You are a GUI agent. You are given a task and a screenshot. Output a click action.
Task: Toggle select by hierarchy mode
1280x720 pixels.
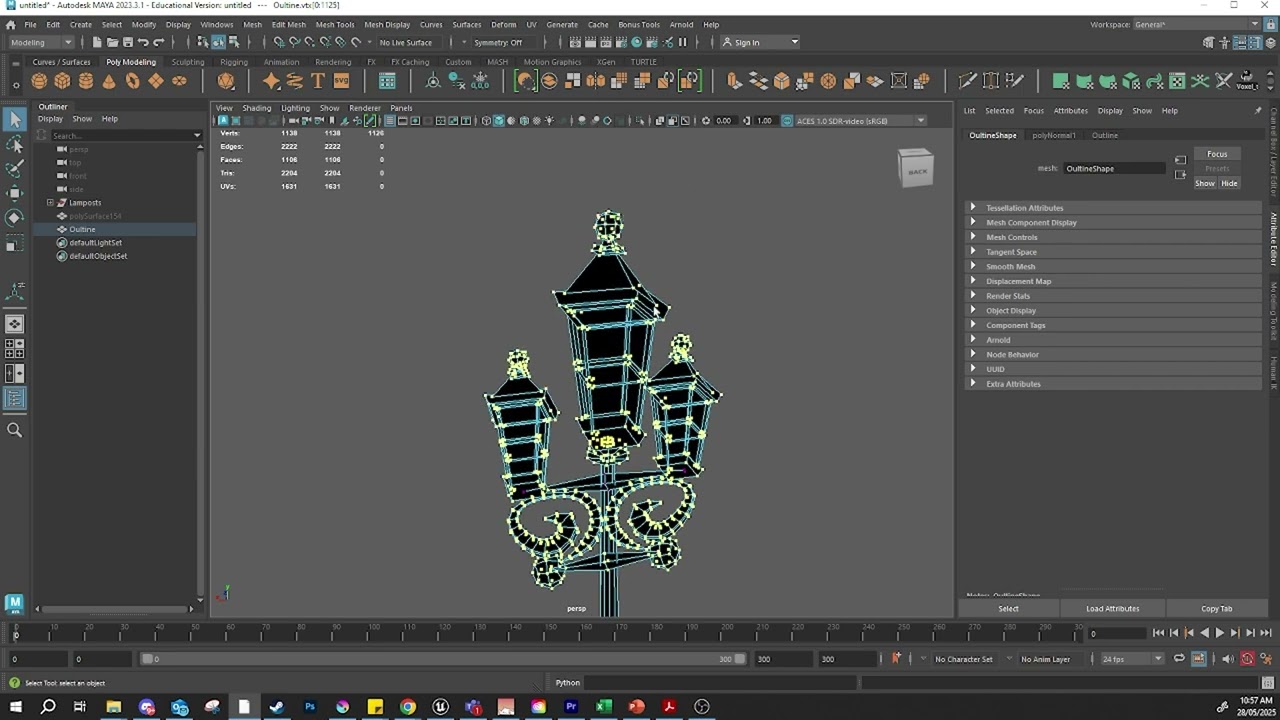(x=203, y=42)
